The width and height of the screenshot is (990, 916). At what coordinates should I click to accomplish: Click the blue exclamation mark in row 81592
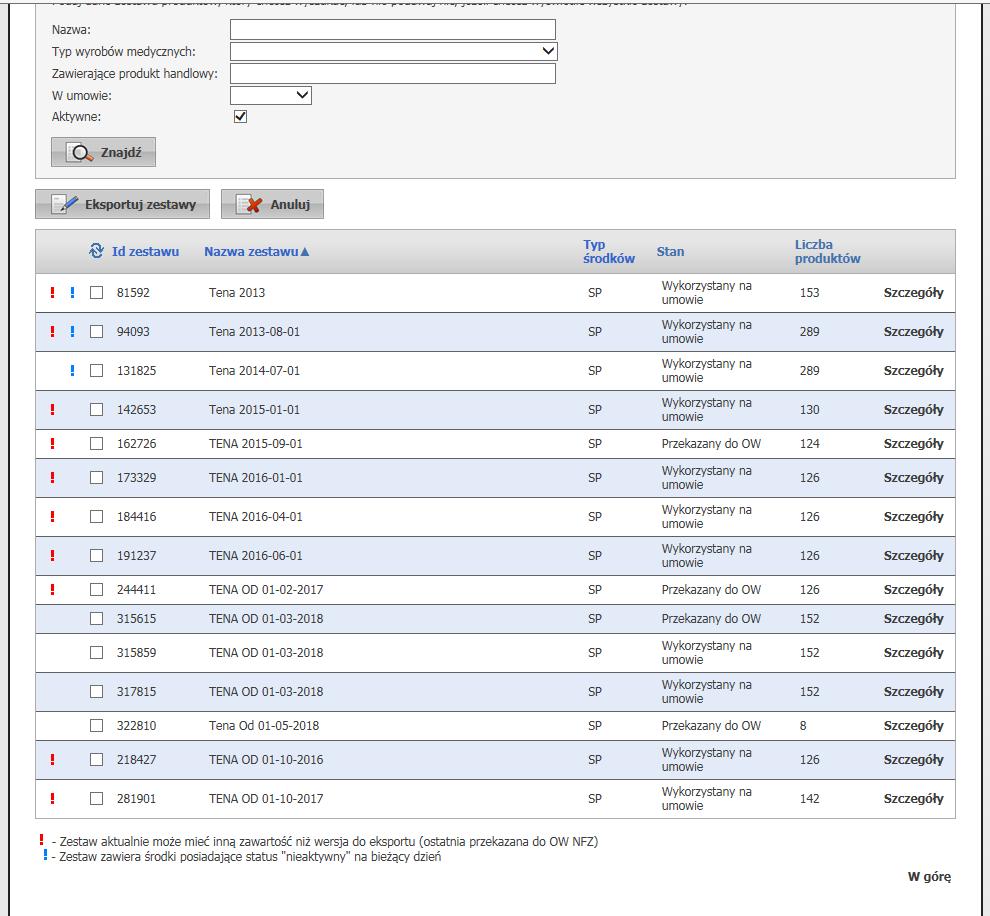click(73, 293)
